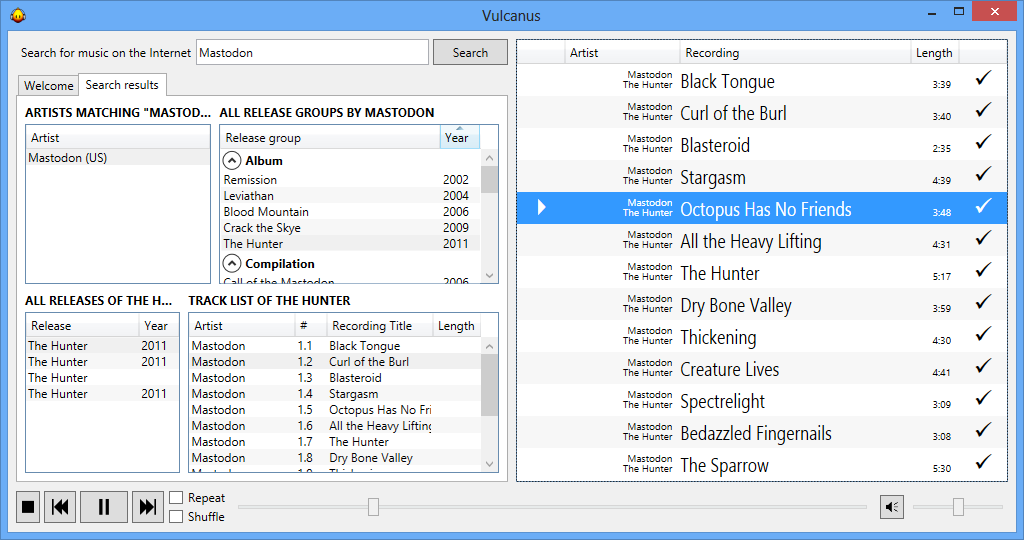Enable the Repeat checkbox
This screenshot has width=1024, height=540.
pyautogui.click(x=176, y=498)
